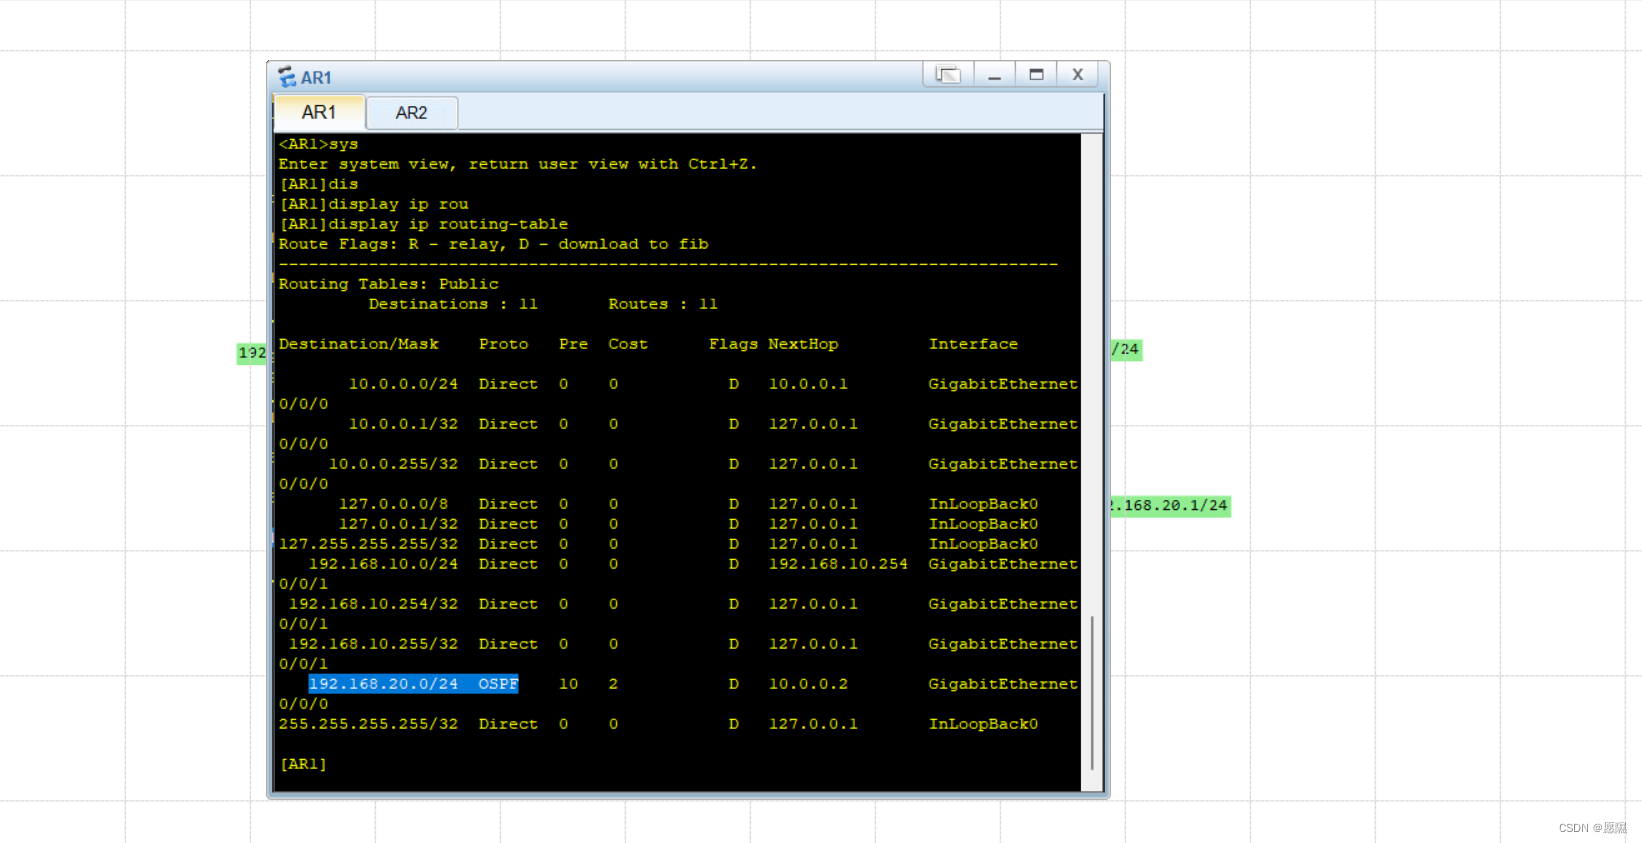1642x843 pixels.
Task: Click the Cost column header
Action: pos(628,344)
